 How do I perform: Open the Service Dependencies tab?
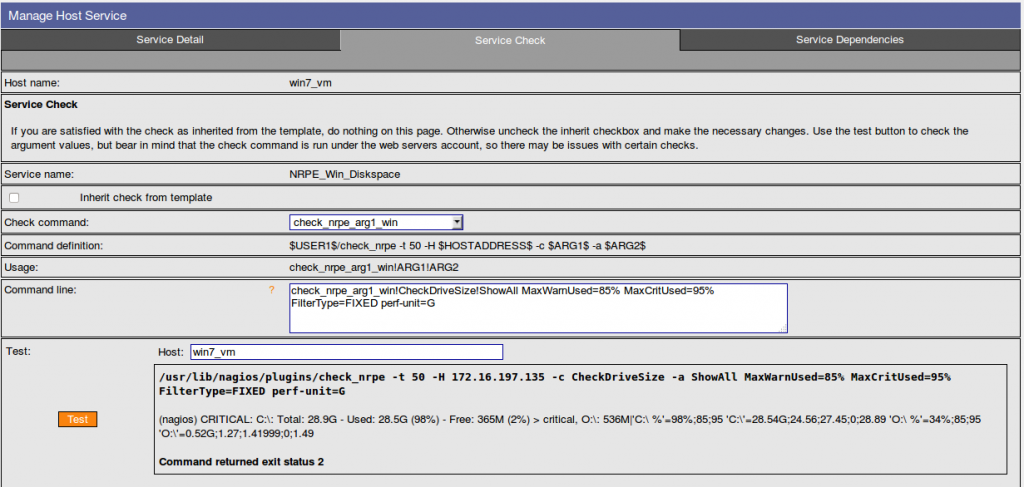pos(849,40)
